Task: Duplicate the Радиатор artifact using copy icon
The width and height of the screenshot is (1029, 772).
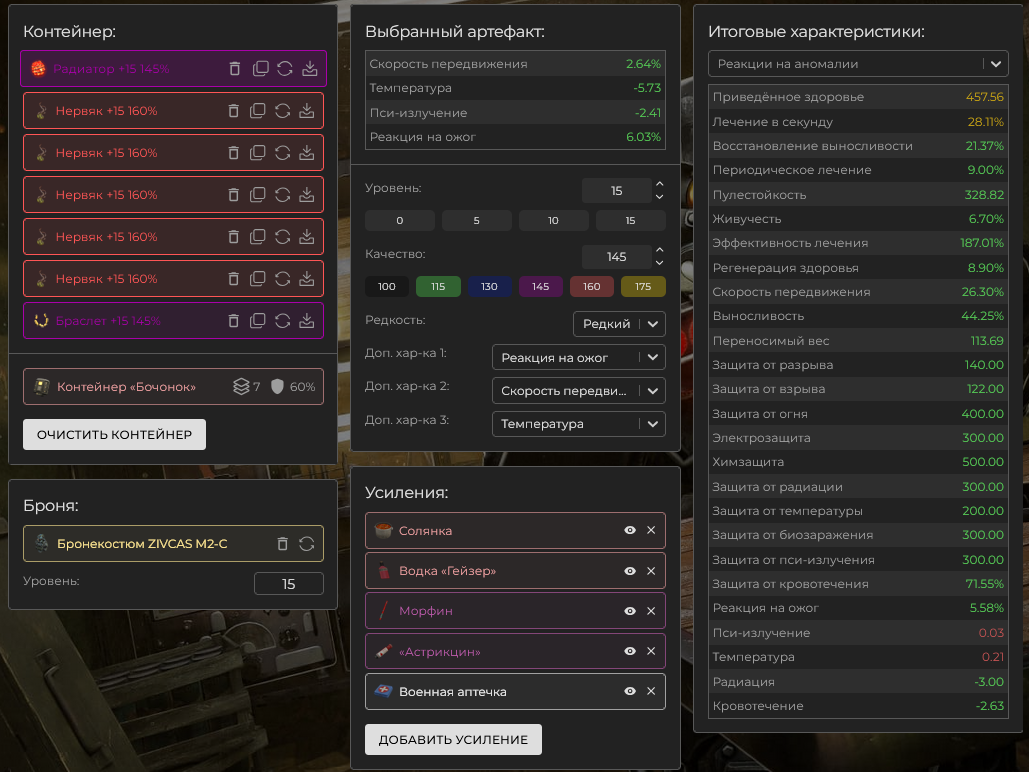Action: click(259, 69)
